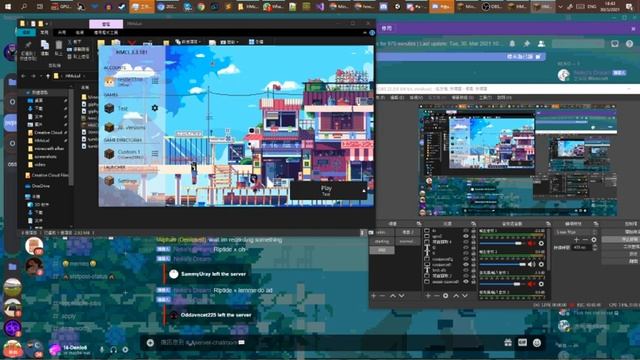Mute the only unmuted OBS mixer channel
The width and height of the screenshot is (640, 360).
pyautogui.click(x=532, y=264)
